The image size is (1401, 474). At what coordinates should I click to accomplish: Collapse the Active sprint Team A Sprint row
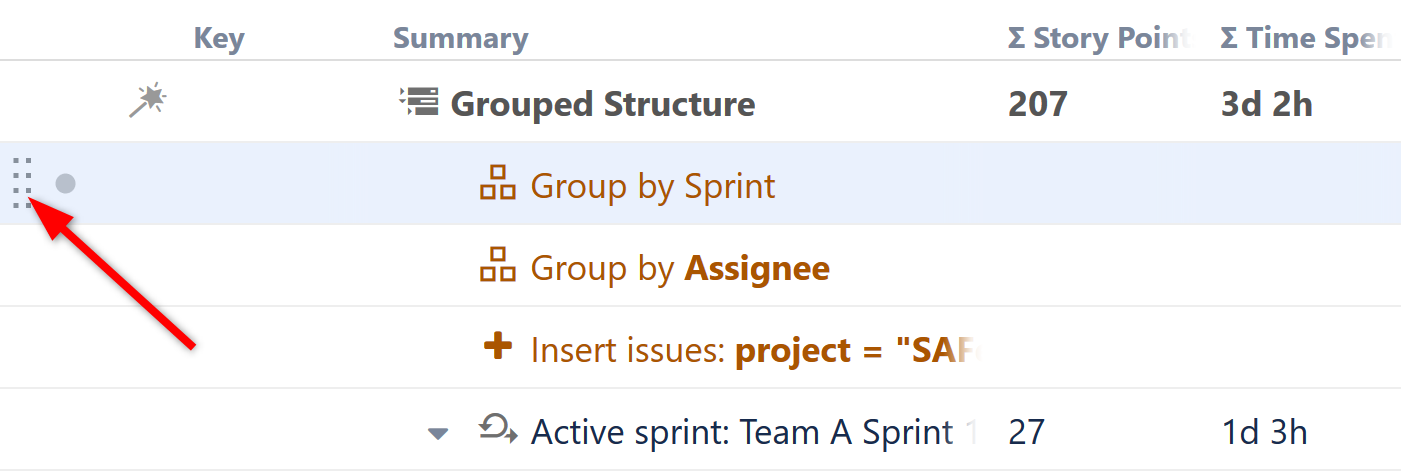[437, 433]
